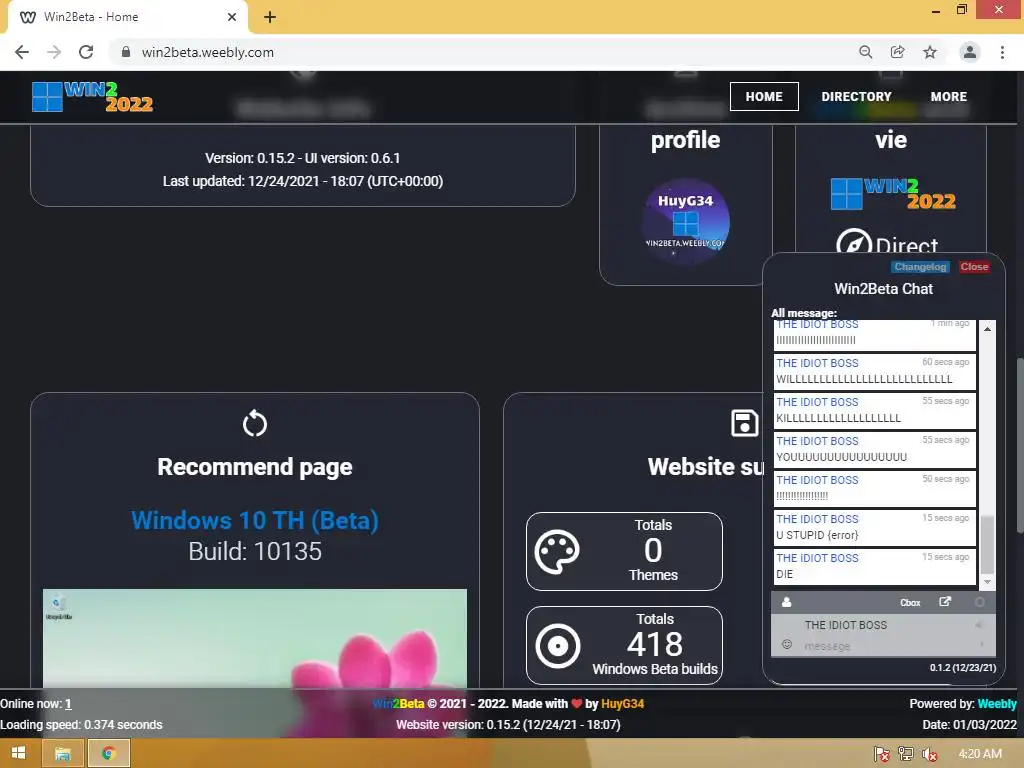Click the chat scrollbar down arrow
The width and height of the screenshot is (1024, 768).
tap(987, 581)
